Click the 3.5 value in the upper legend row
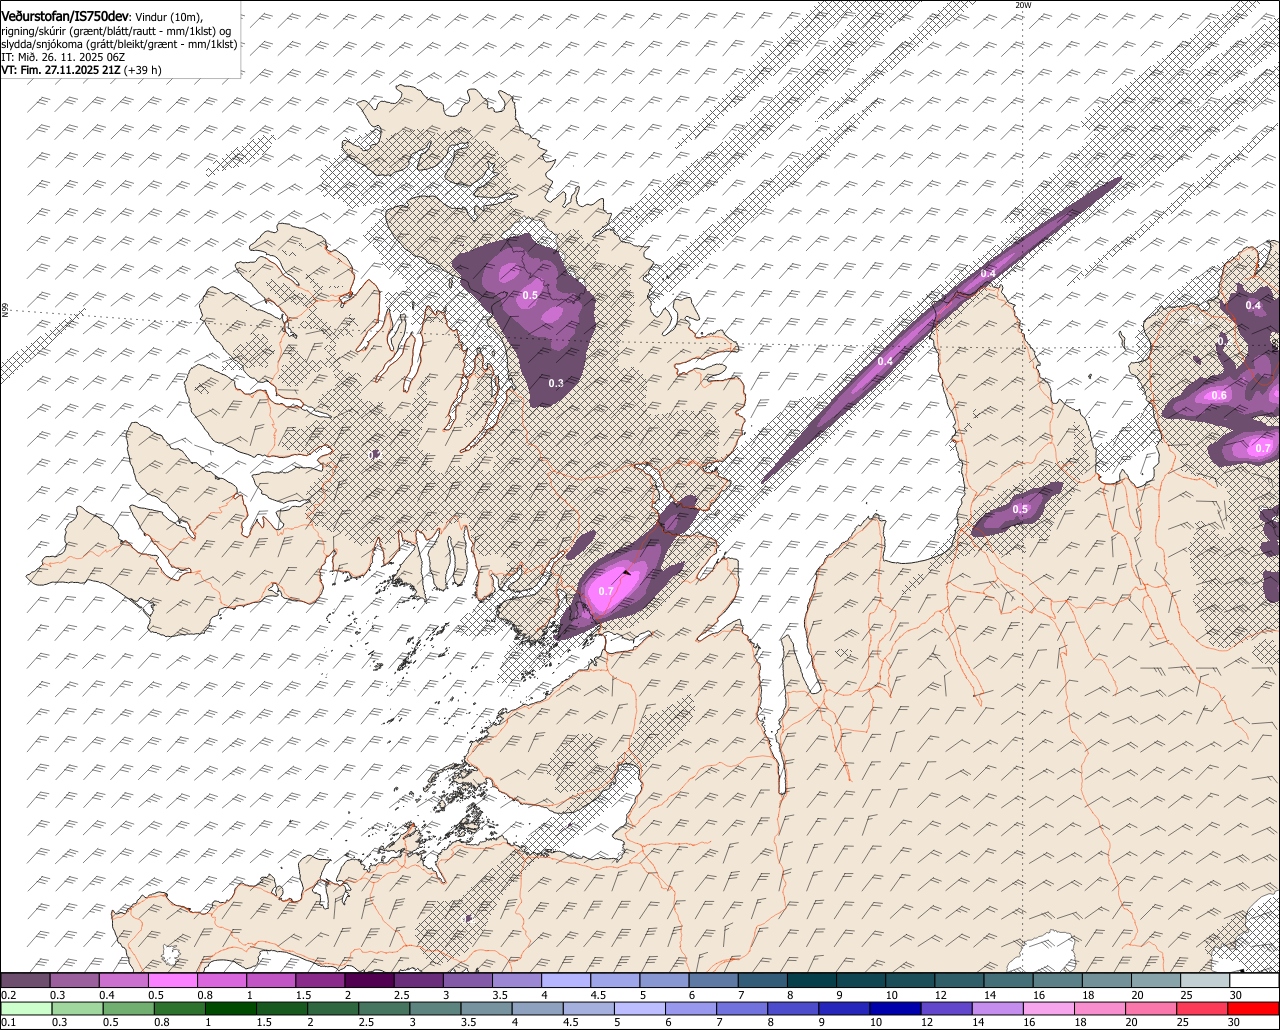 pyautogui.click(x=499, y=995)
